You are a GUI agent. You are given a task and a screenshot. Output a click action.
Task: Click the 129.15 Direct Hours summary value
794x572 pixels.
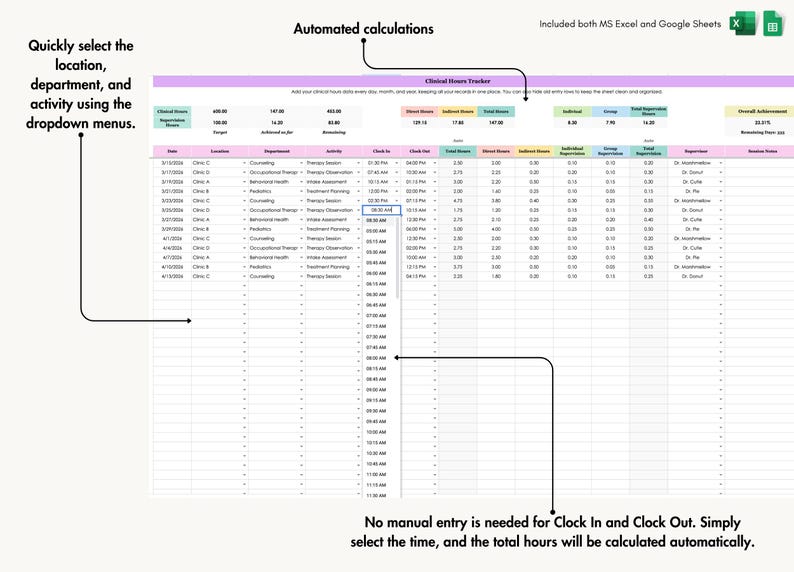click(420, 122)
